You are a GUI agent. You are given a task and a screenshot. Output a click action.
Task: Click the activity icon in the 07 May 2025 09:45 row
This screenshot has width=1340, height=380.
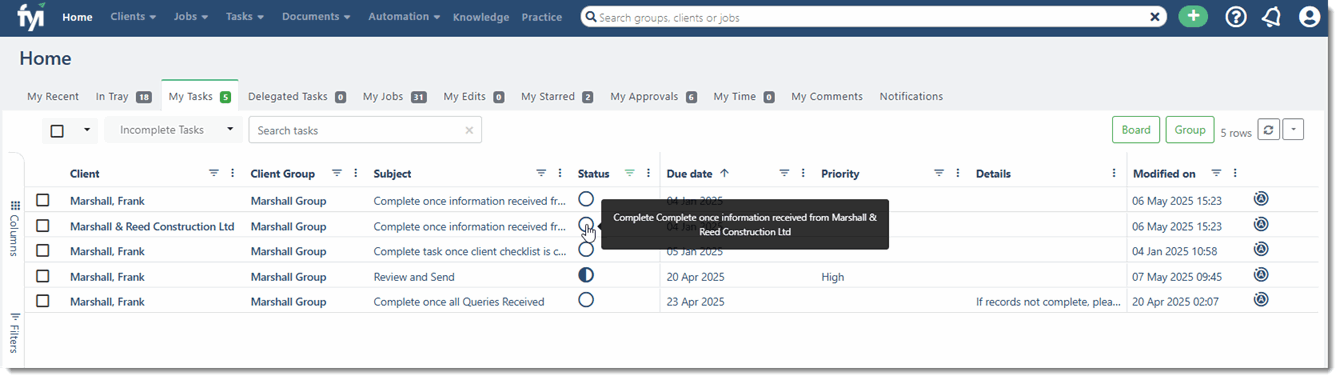click(x=1261, y=275)
